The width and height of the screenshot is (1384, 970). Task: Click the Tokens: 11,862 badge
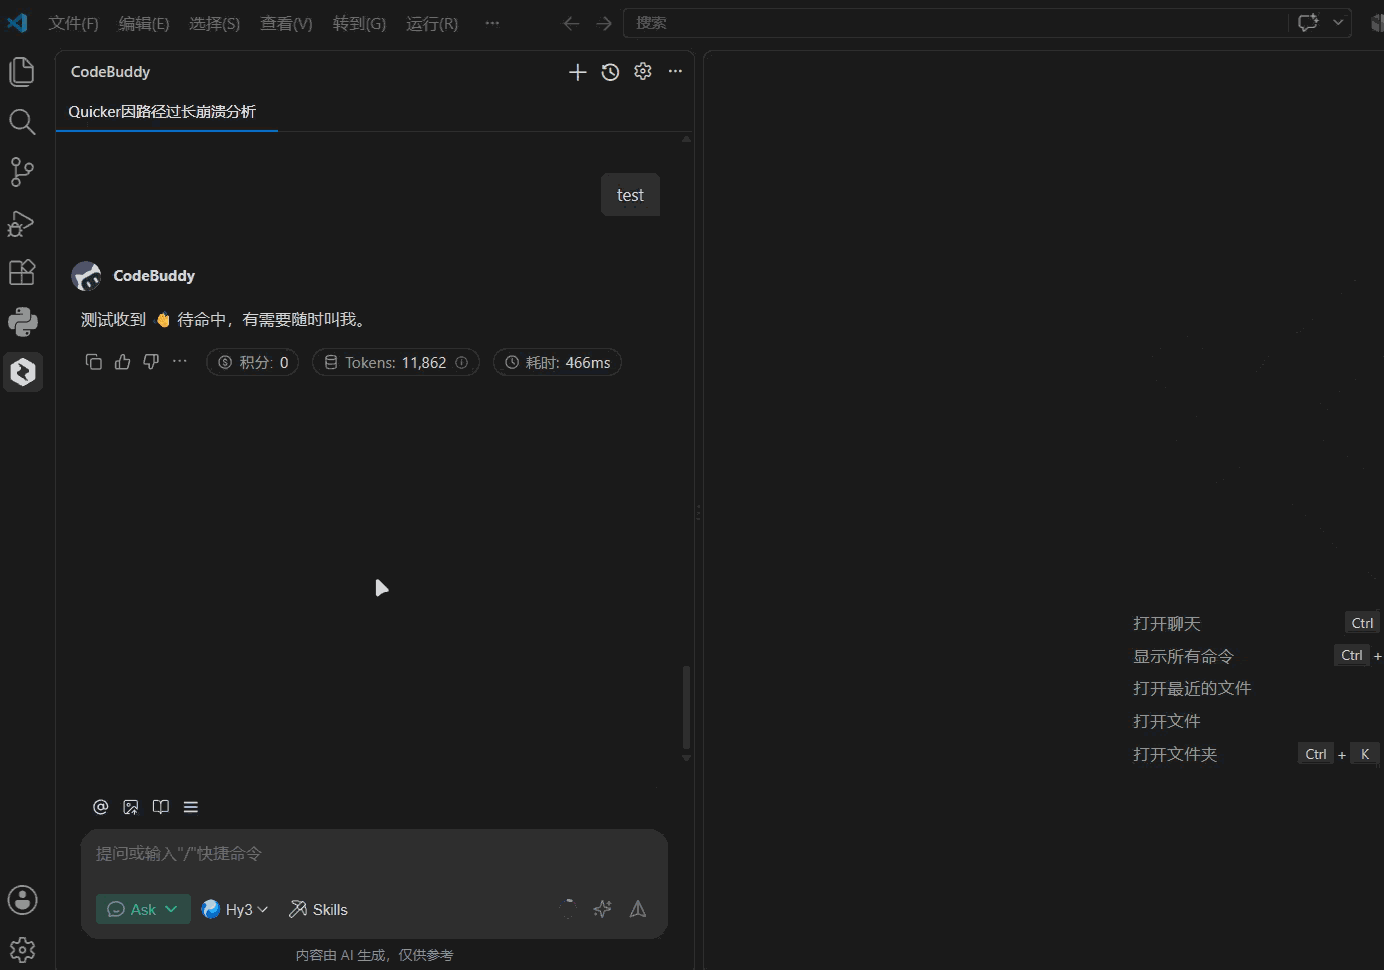(x=396, y=362)
